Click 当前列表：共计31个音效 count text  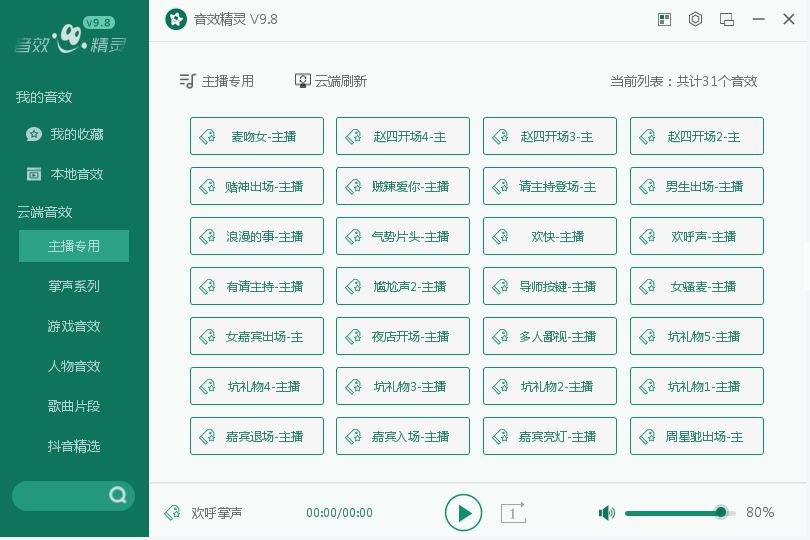(x=683, y=81)
